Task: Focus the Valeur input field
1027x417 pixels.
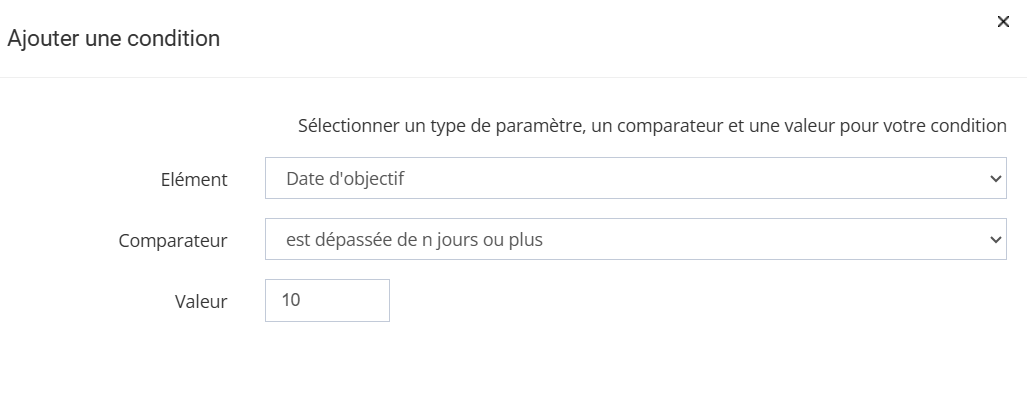Action: point(327,300)
